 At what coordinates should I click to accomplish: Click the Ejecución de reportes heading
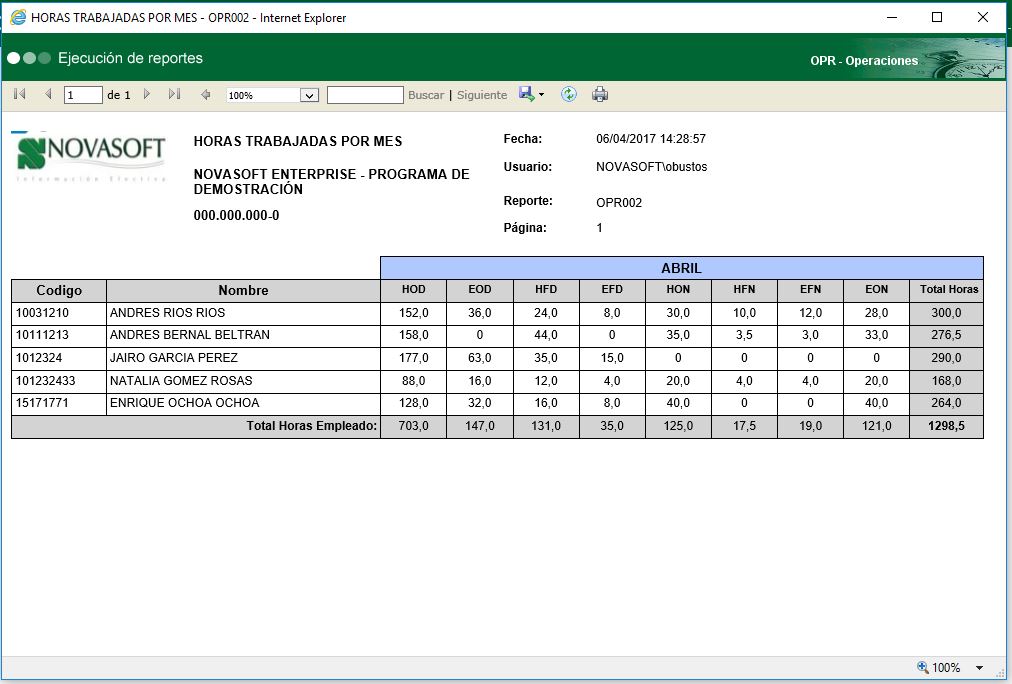pos(130,58)
